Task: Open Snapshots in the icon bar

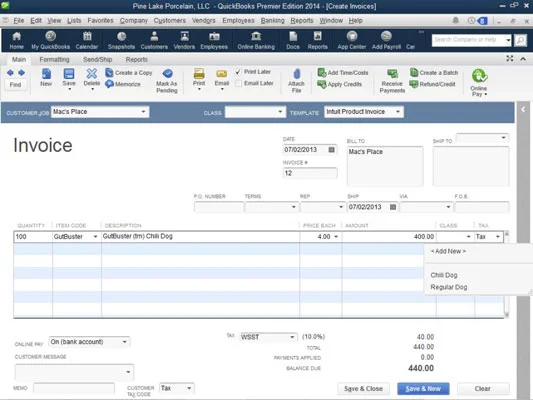Action: (x=121, y=40)
